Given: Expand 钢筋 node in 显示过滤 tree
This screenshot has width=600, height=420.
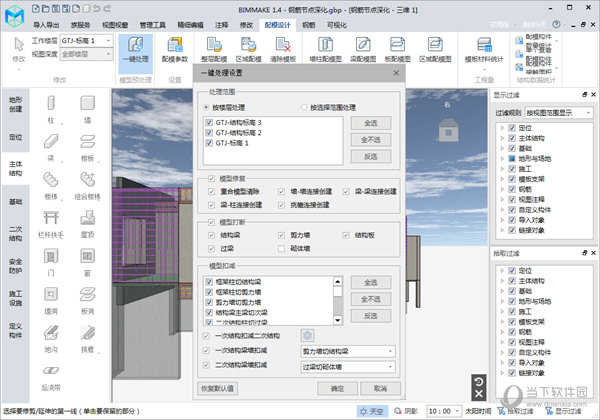Looking at the screenshot, I should tap(502, 189).
